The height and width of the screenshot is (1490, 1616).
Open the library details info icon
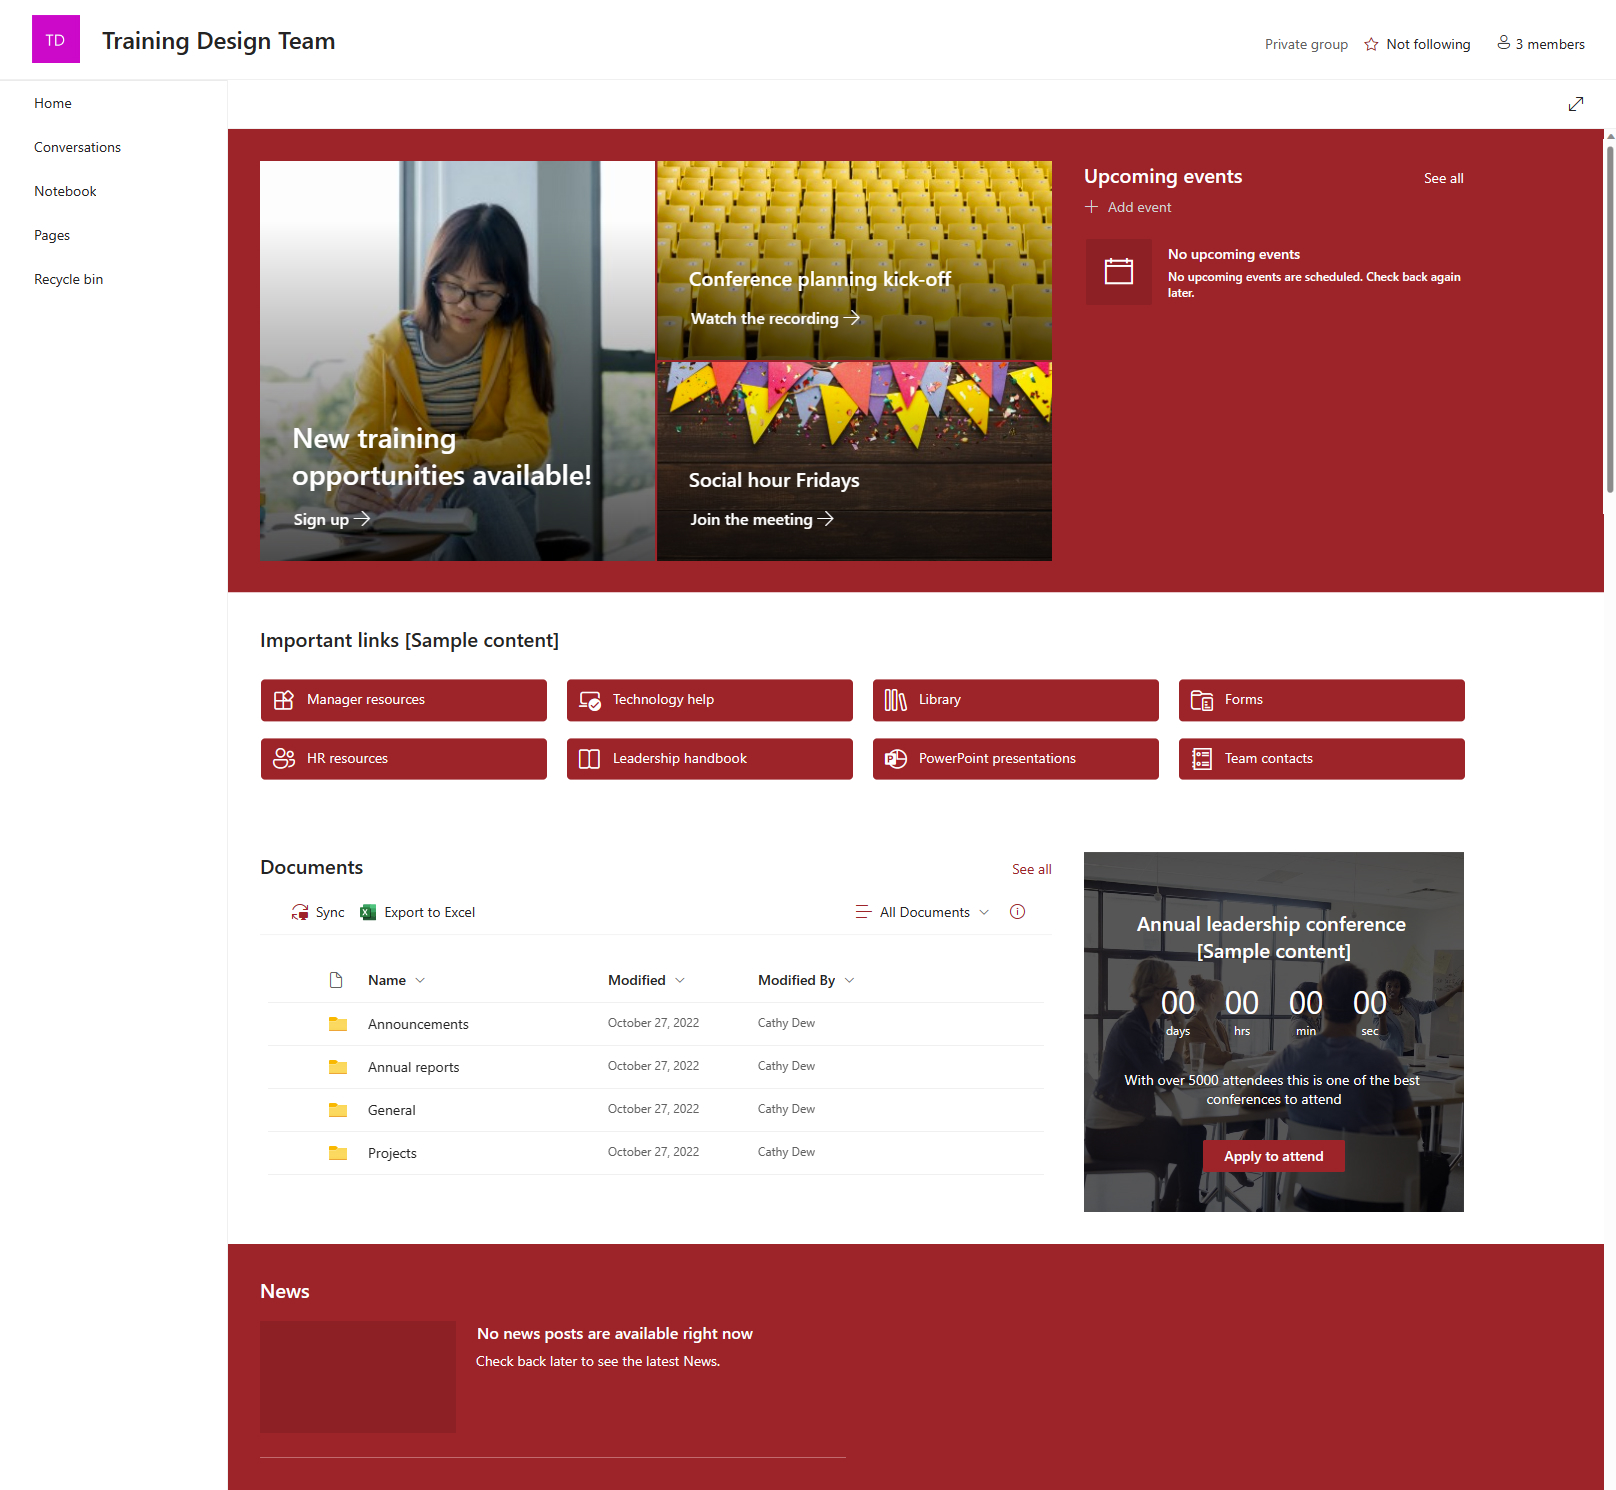pos(1017,911)
